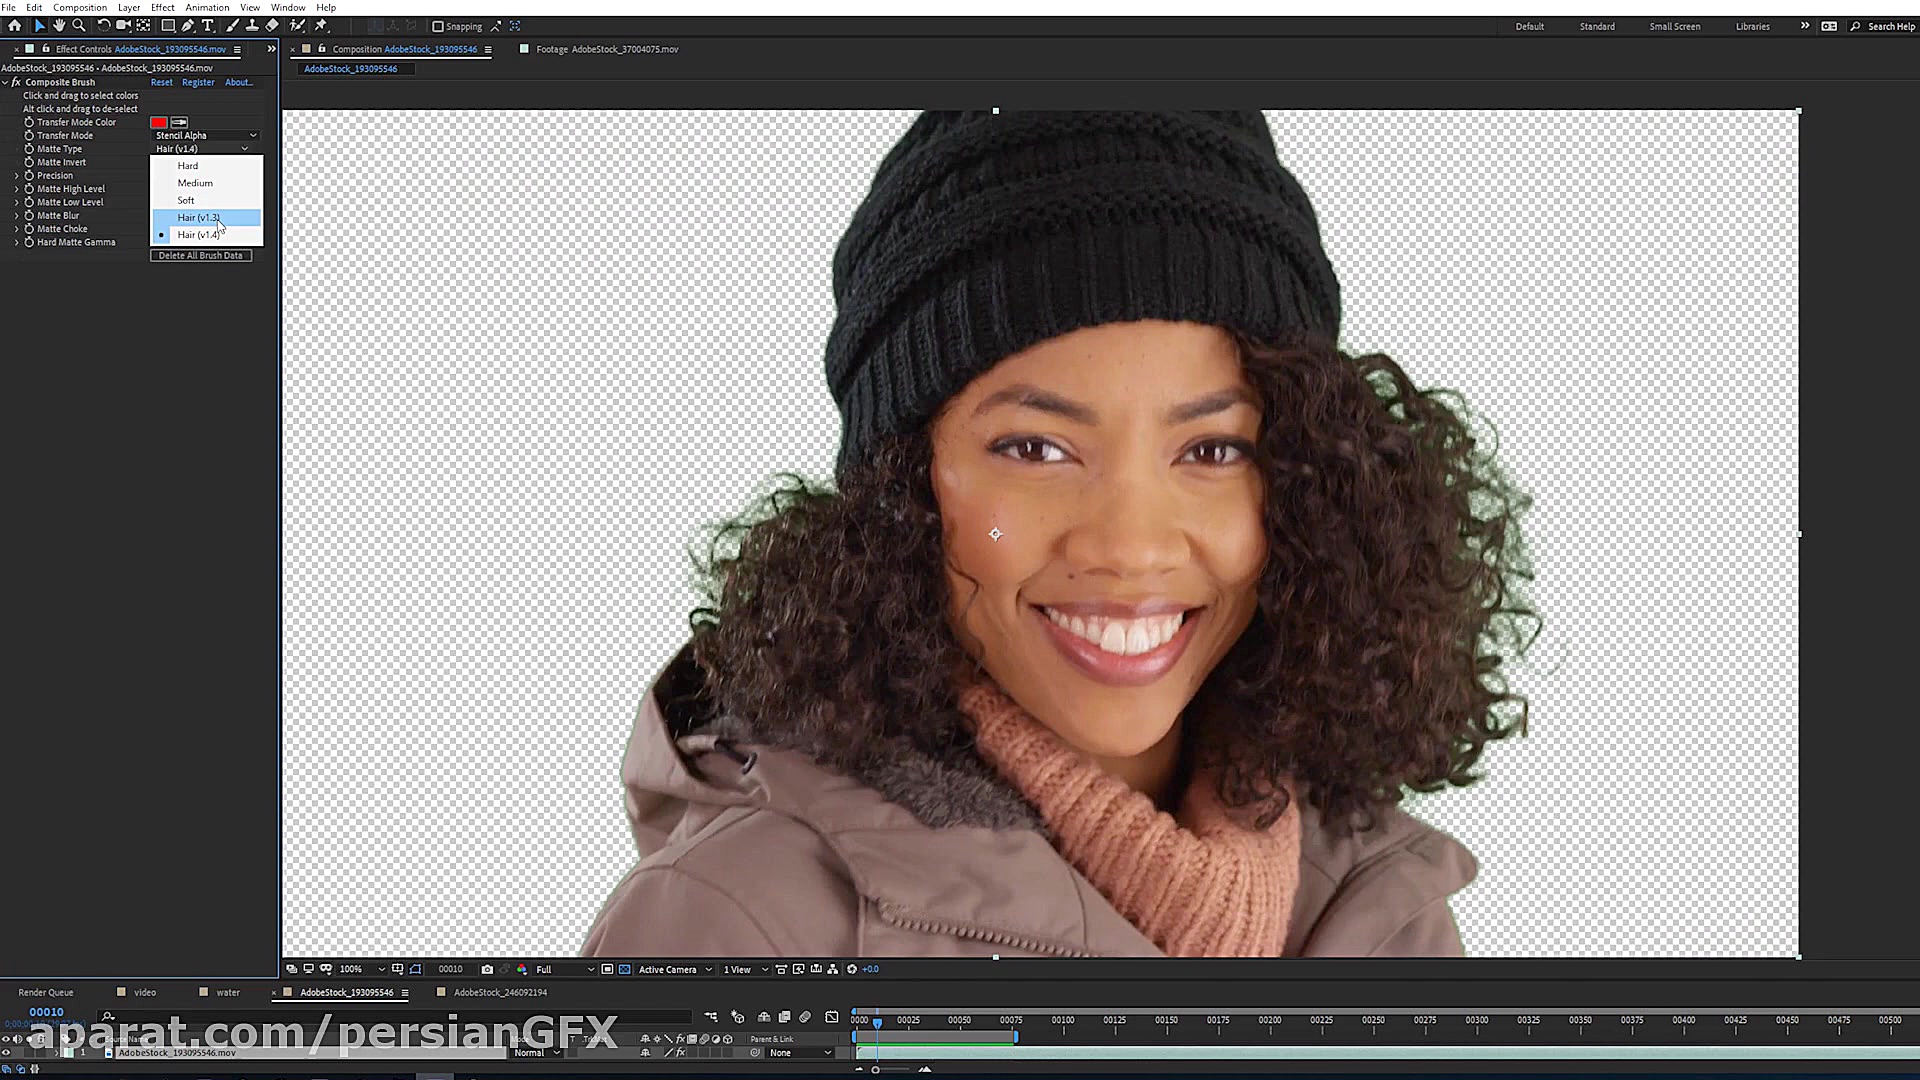Select the Eraser tool

coord(272,26)
